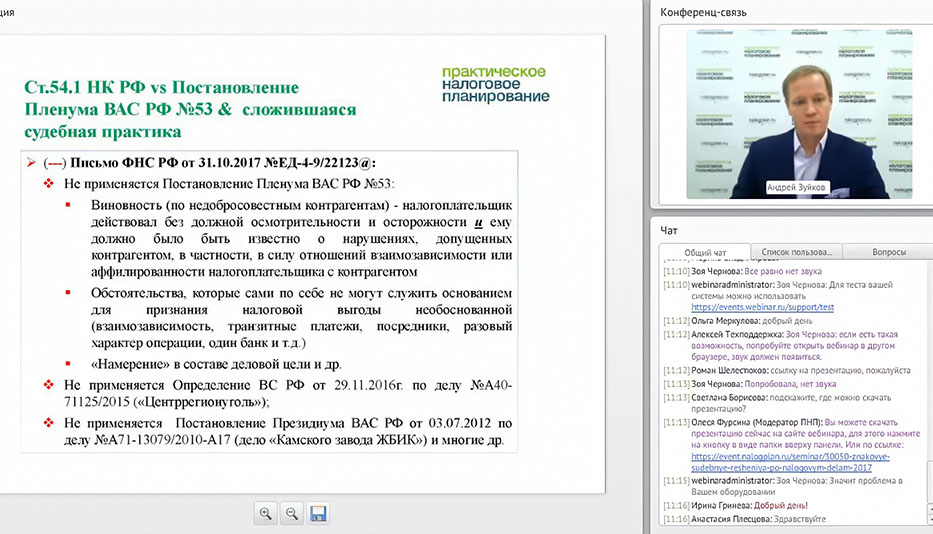
Task: Select chat message 'Все равно нет звука'
Action: coord(782,271)
